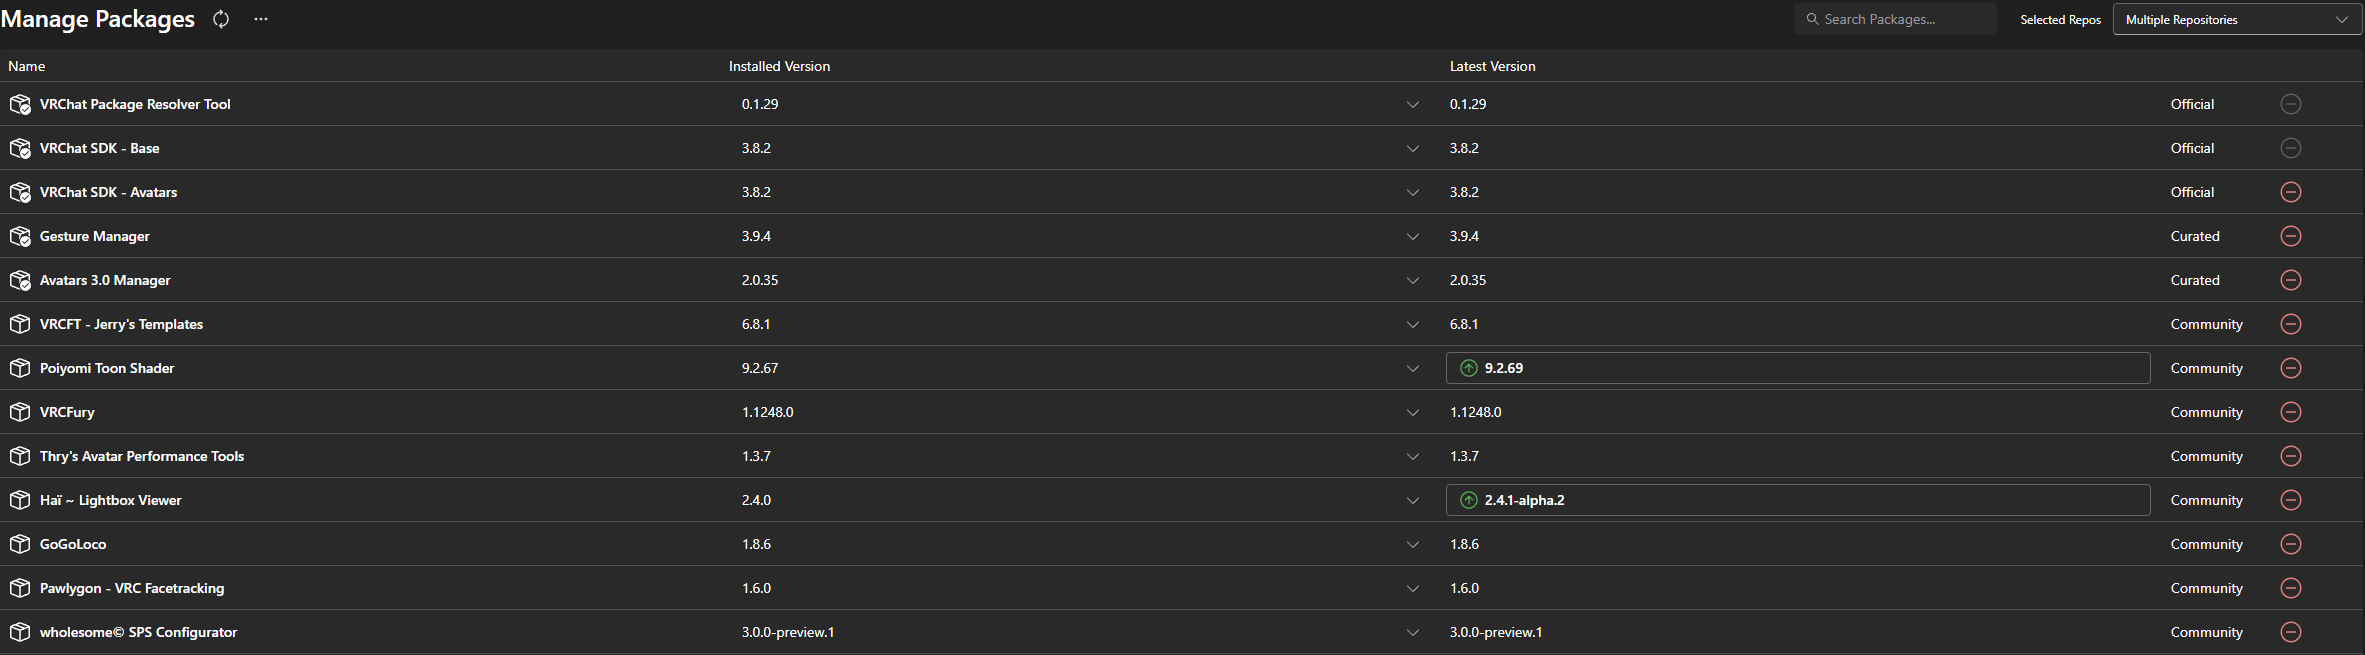Screen dimensions: 2365x655
Task: Click the Avatars 3.0 Manager package icon
Action: [x=20, y=280]
